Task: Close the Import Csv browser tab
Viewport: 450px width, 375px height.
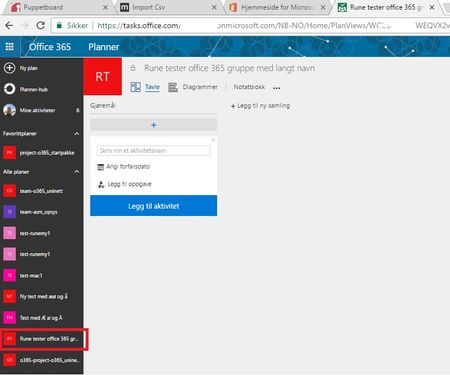Action: [214, 7]
